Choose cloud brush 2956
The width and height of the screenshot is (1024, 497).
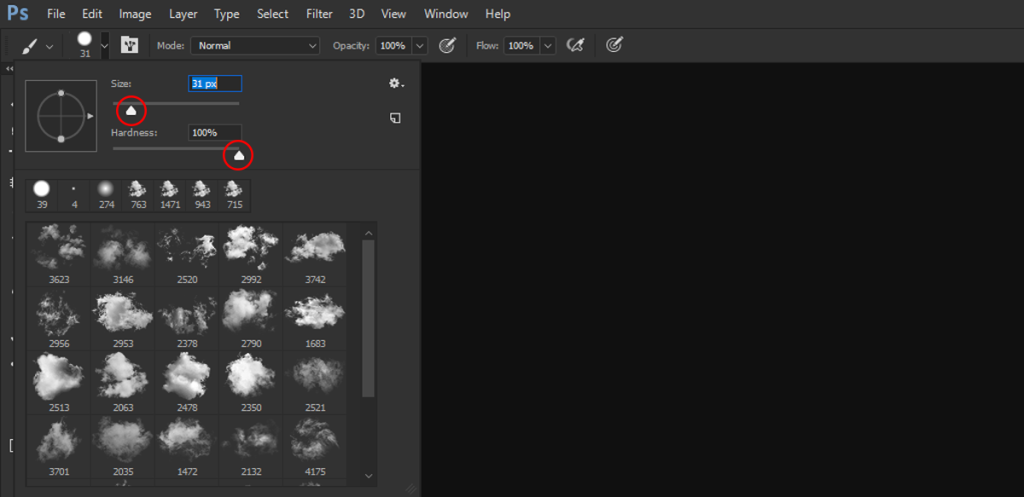pyautogui.click(x=59, y=318)
